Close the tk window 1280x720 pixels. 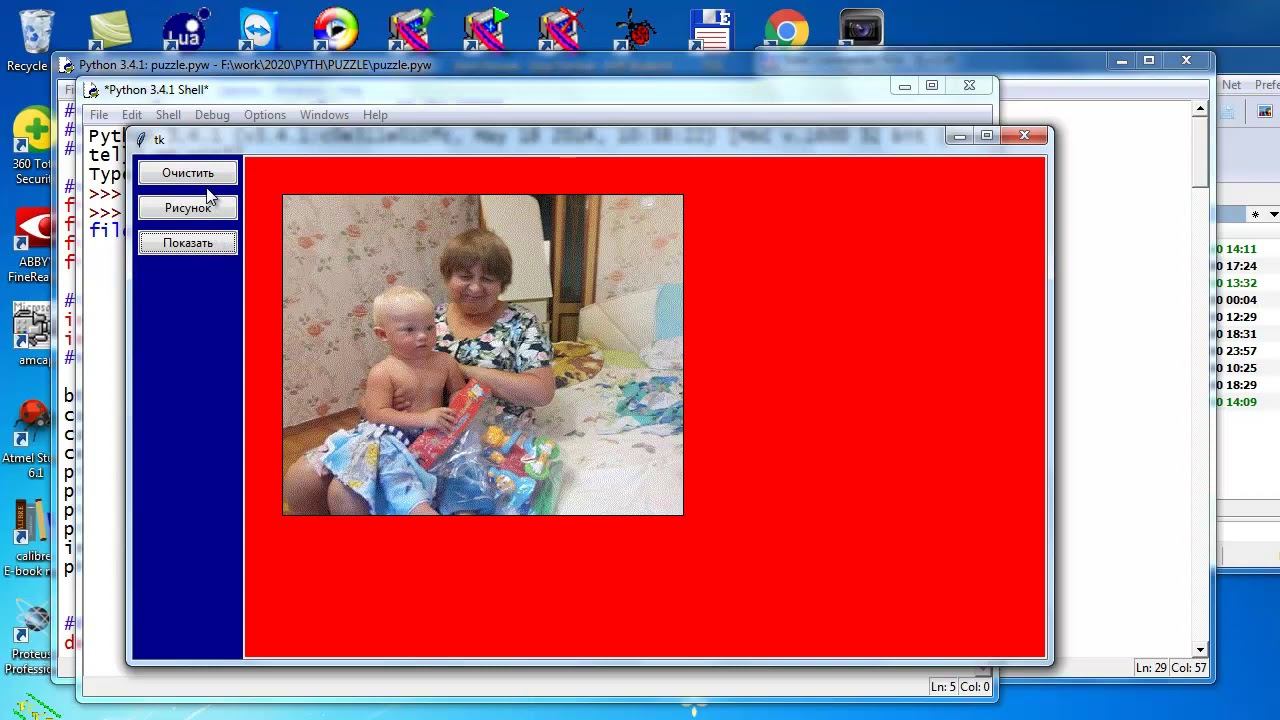1024,136
